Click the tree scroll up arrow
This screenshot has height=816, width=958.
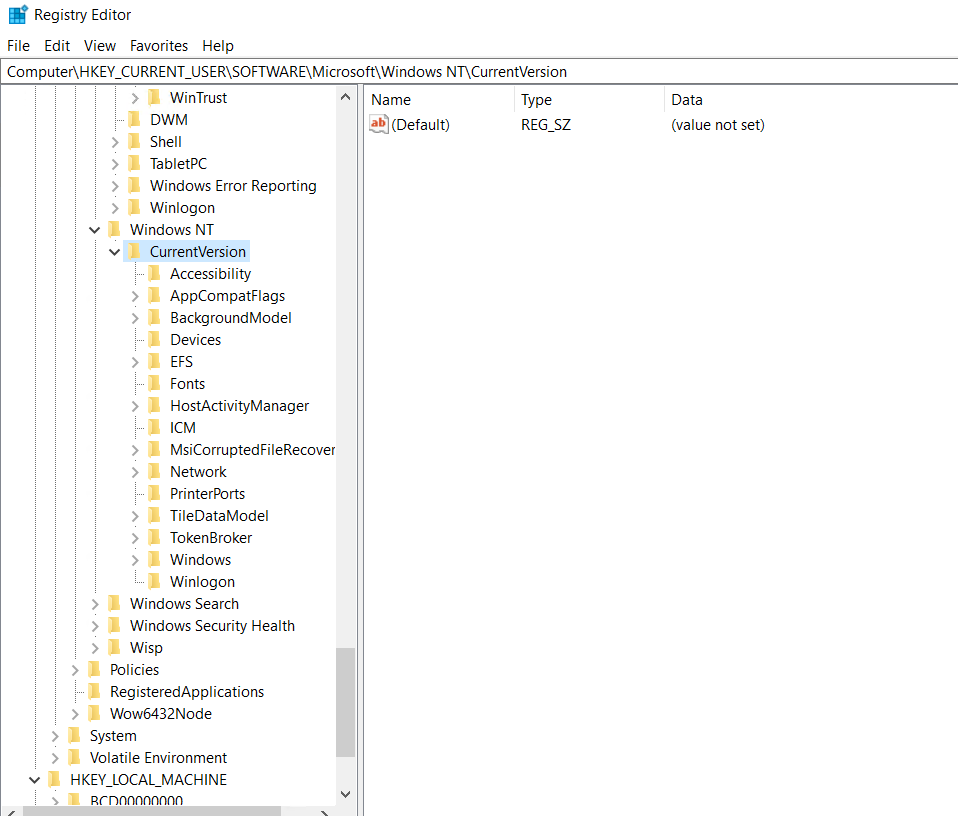point(345,97)
